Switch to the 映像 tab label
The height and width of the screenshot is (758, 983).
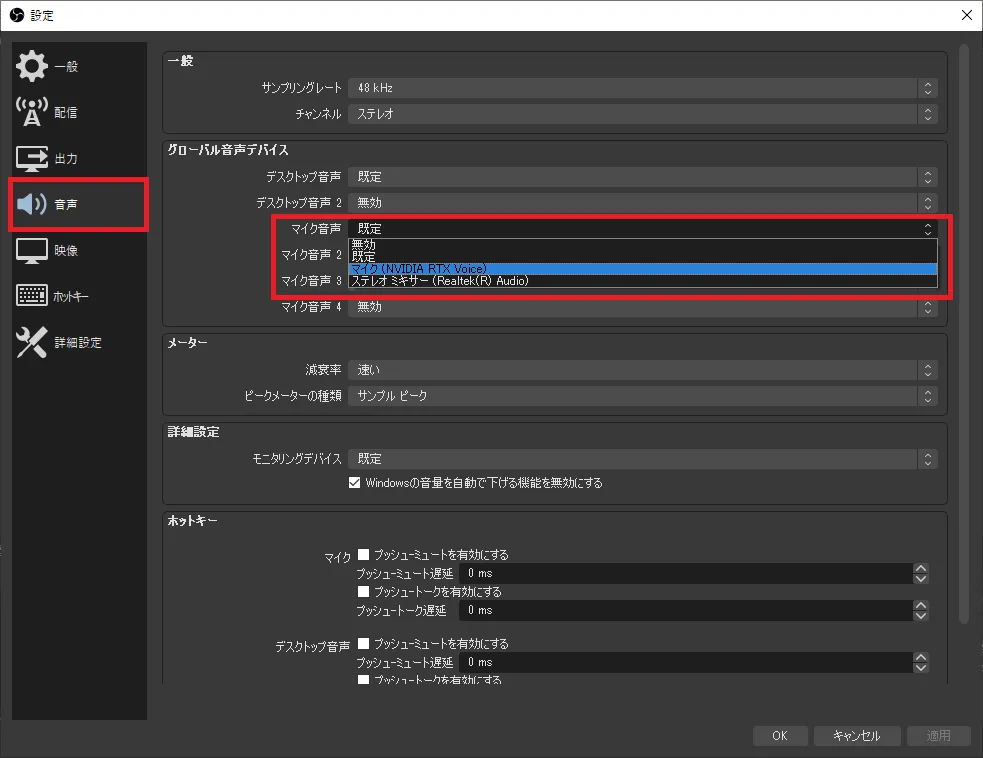[x=66, y=251]
